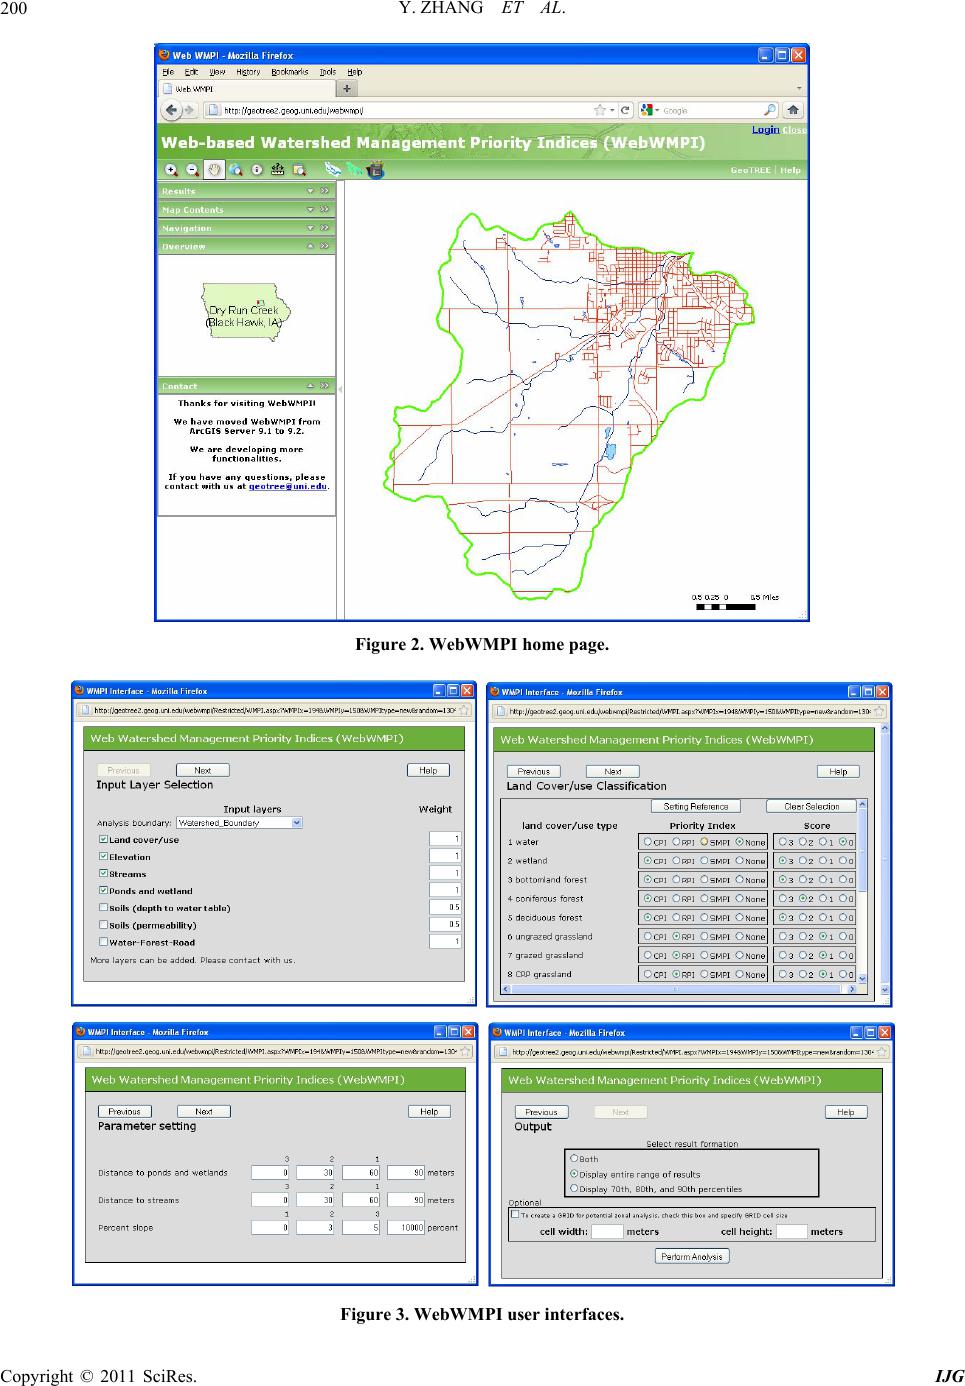Choose Display entire range of results
The image size is (965, 1386).
click(574, 1174)
